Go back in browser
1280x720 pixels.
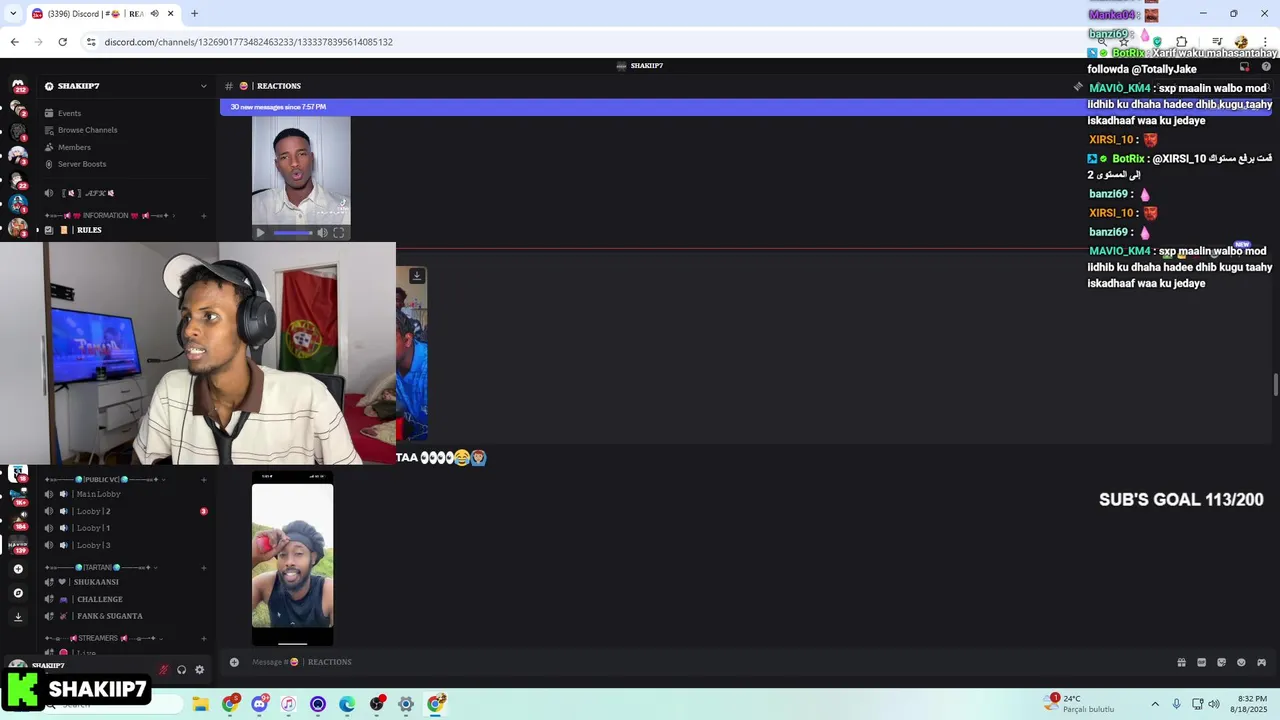pos(14,42)
